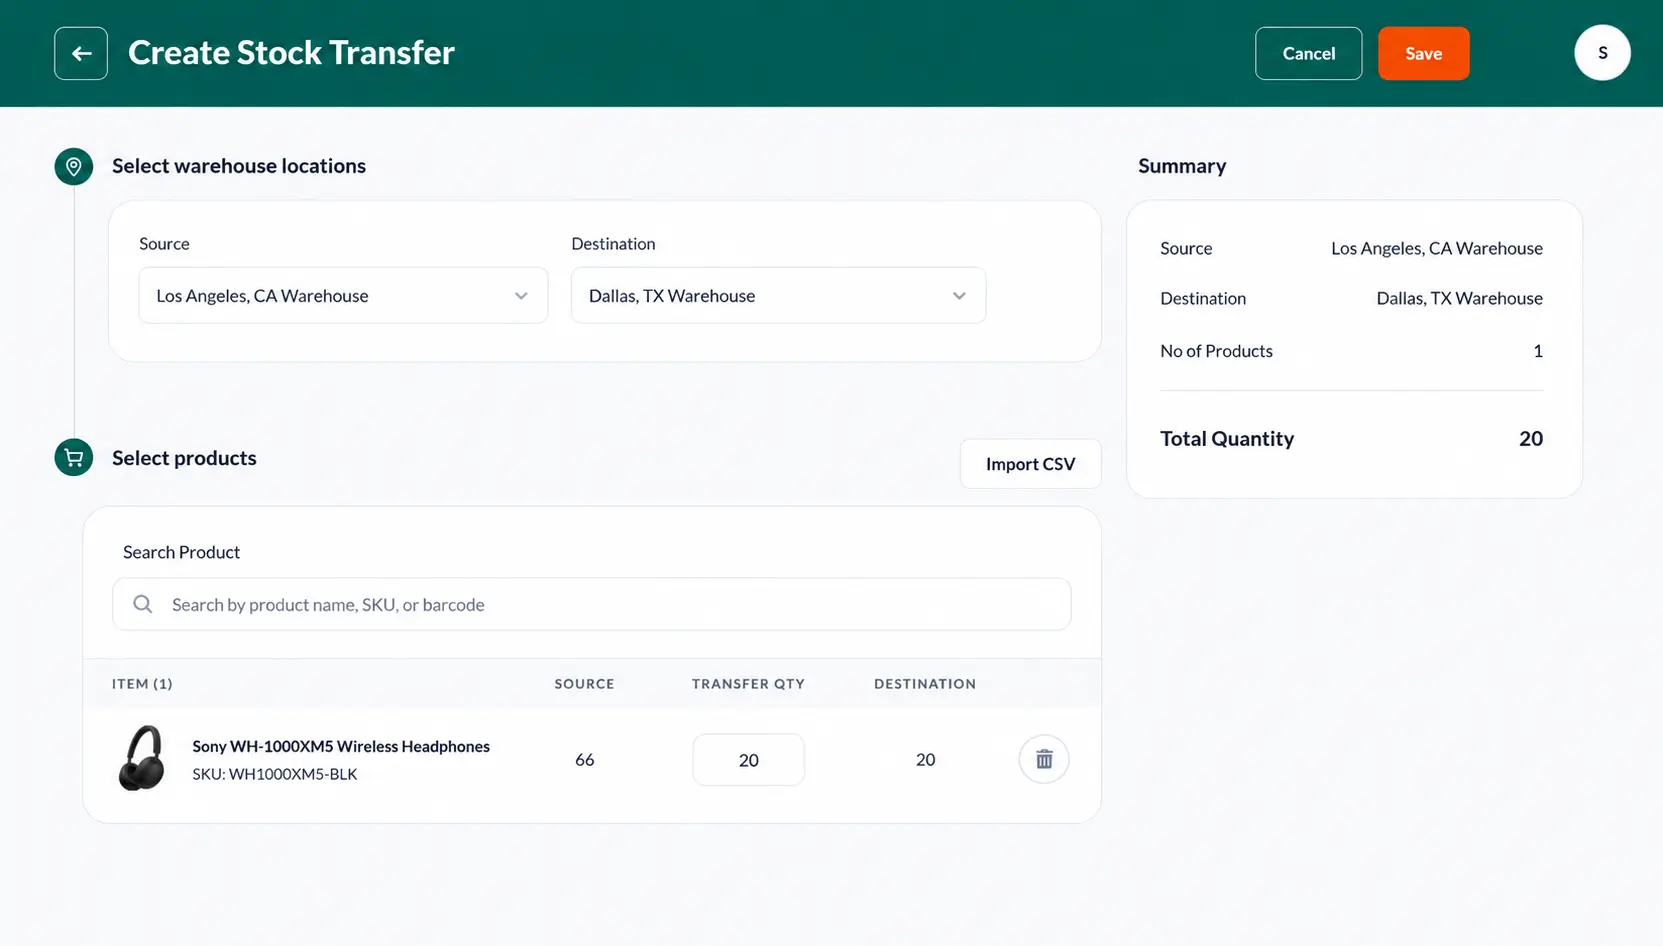Click the Create Stock Transfer title
Viewport: 1663px width, 946px height.
pyautogui.click(x=291, y=52)
